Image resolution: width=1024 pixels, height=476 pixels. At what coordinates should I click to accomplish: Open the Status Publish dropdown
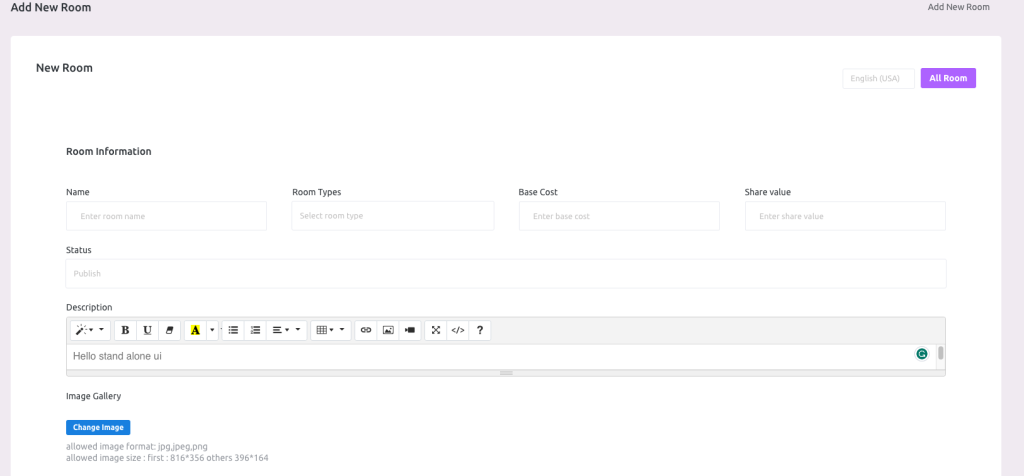click(x=506, y=274)
